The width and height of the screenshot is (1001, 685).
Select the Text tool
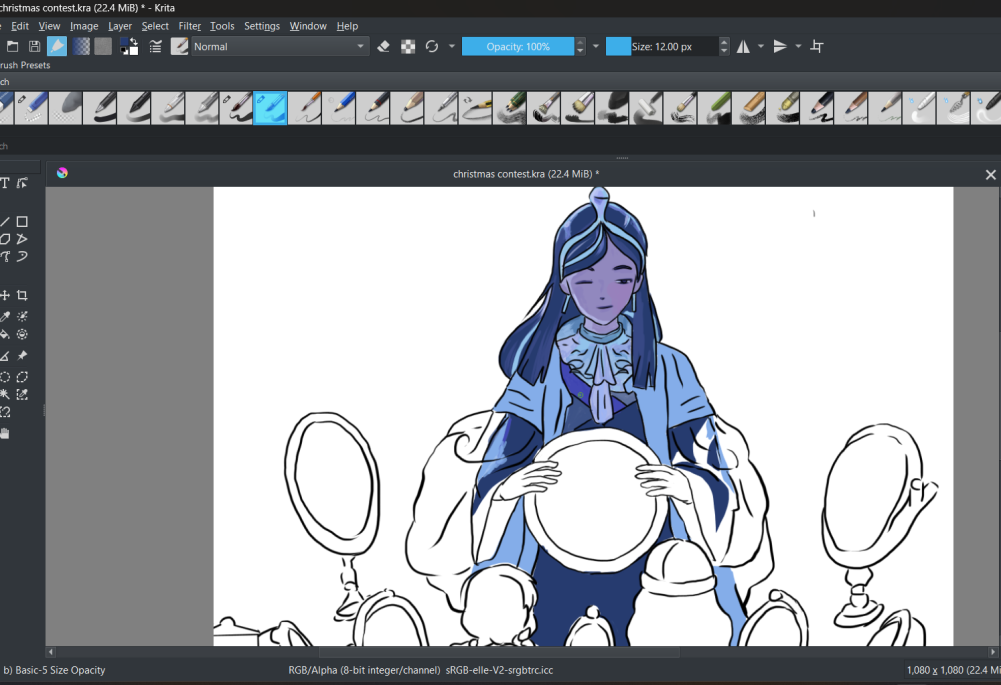pos(5,183)
